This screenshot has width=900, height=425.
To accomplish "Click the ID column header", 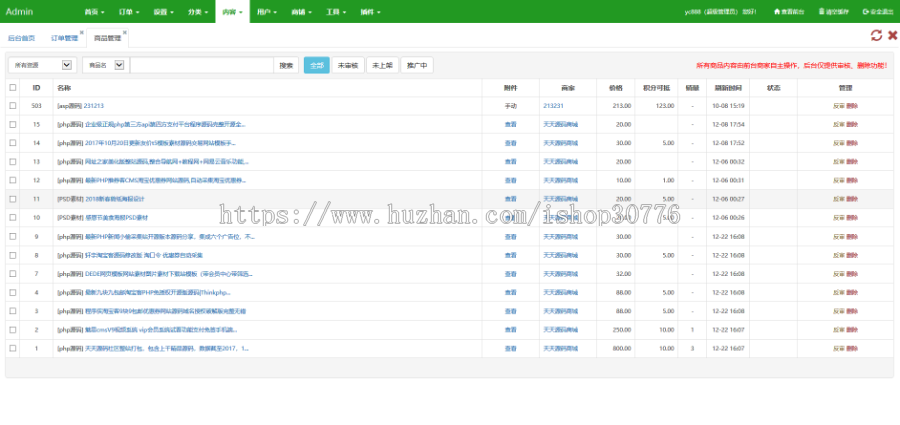I will pos(36,88).
